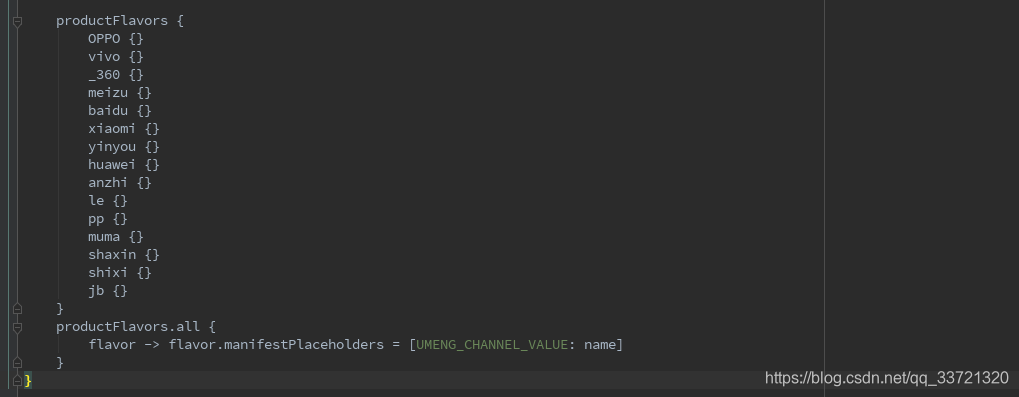1019x397 pixels.
Task: Click the baidu flavor entry
Action: pyautogui.click(x=120, y=110)
